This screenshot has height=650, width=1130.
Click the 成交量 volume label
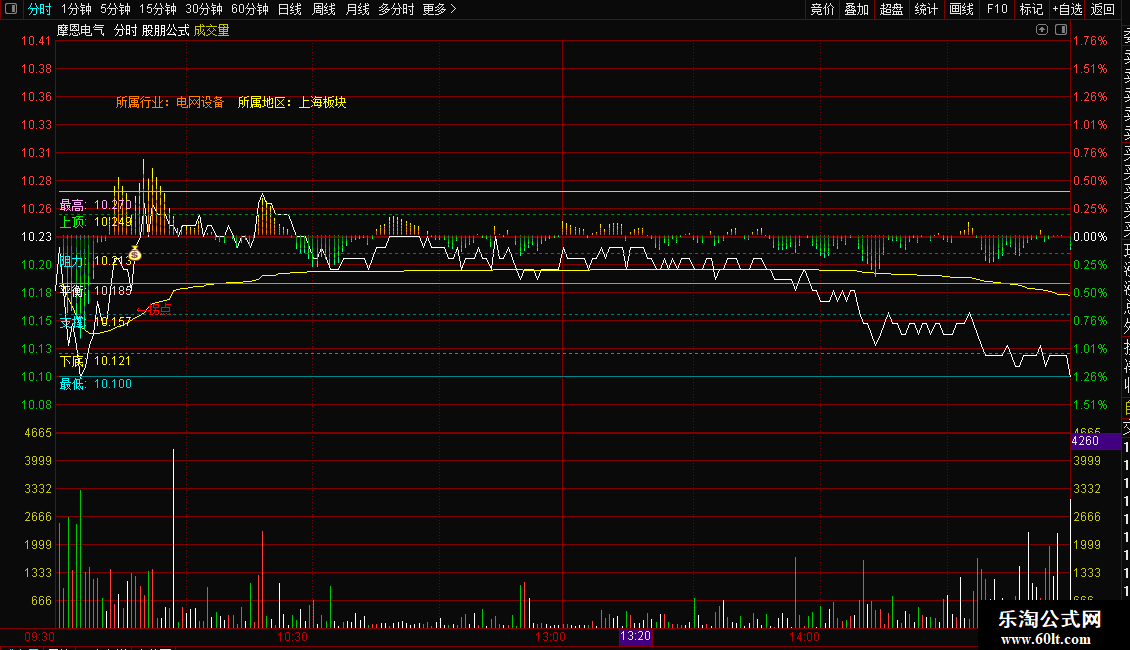[211, 30]
